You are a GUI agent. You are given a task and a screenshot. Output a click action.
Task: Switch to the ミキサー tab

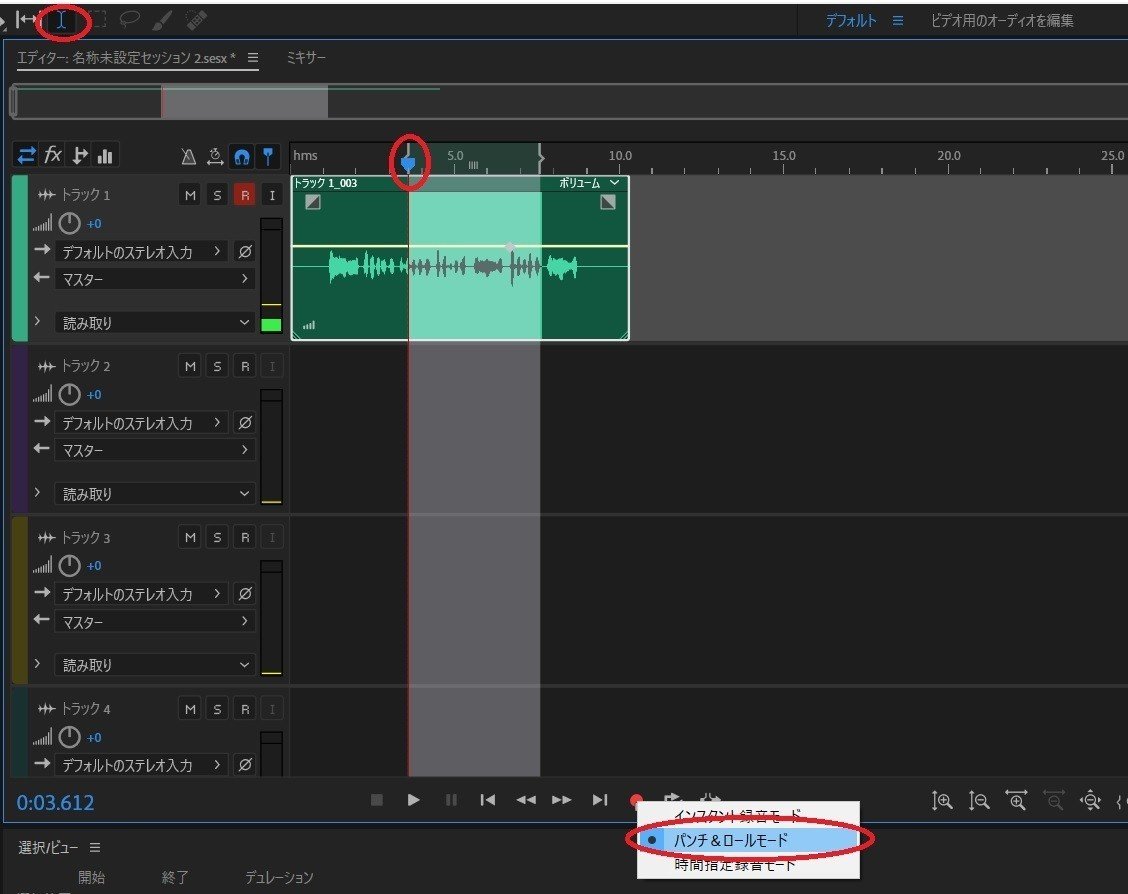[306, 58]
